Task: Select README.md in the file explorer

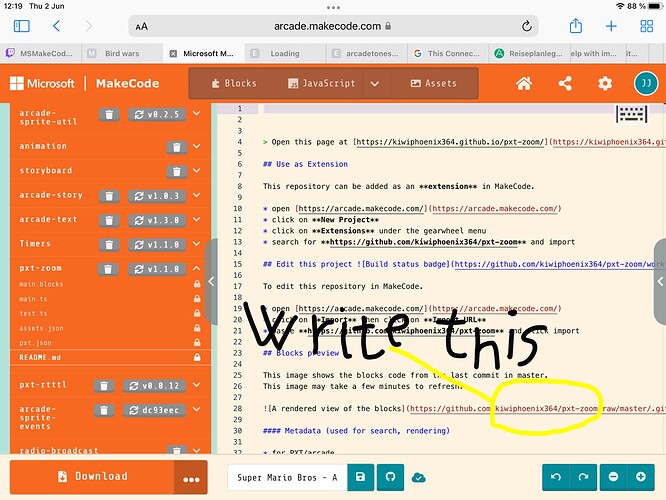Action: pyautogui.click(x=110, y=357)
